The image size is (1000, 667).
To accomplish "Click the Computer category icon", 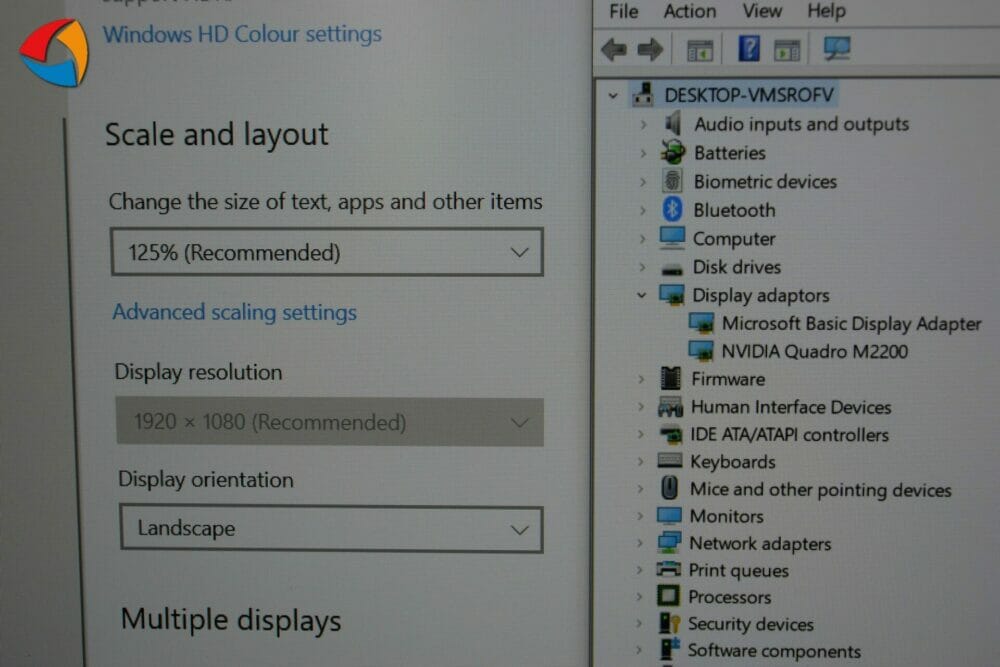I will (x=672, y=238).
